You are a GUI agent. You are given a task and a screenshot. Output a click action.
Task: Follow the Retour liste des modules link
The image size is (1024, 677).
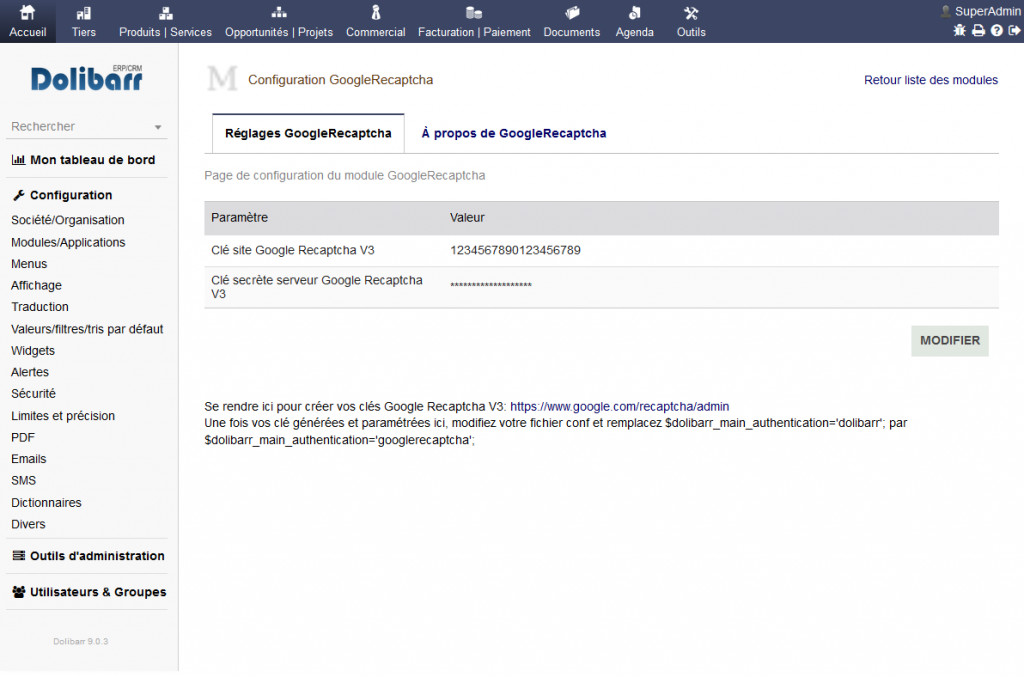click(x=930, y=80)
